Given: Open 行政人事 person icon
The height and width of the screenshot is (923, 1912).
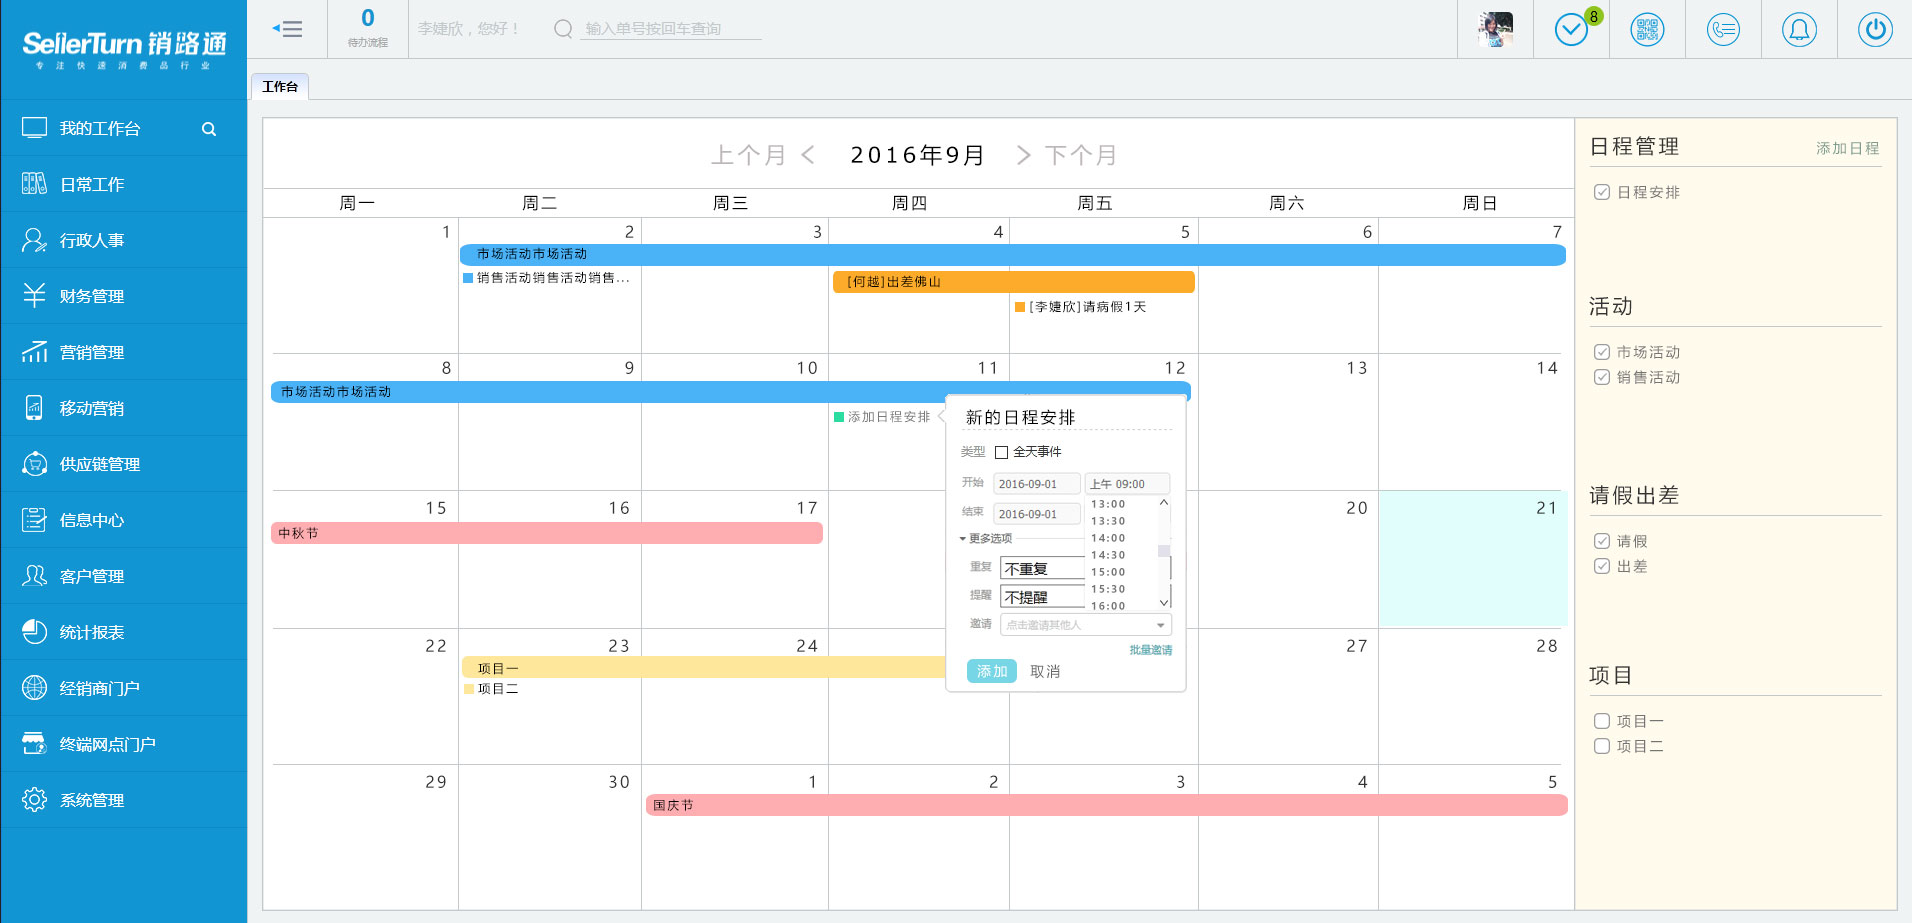Looking at the screenshot, I should pos(34,240).
